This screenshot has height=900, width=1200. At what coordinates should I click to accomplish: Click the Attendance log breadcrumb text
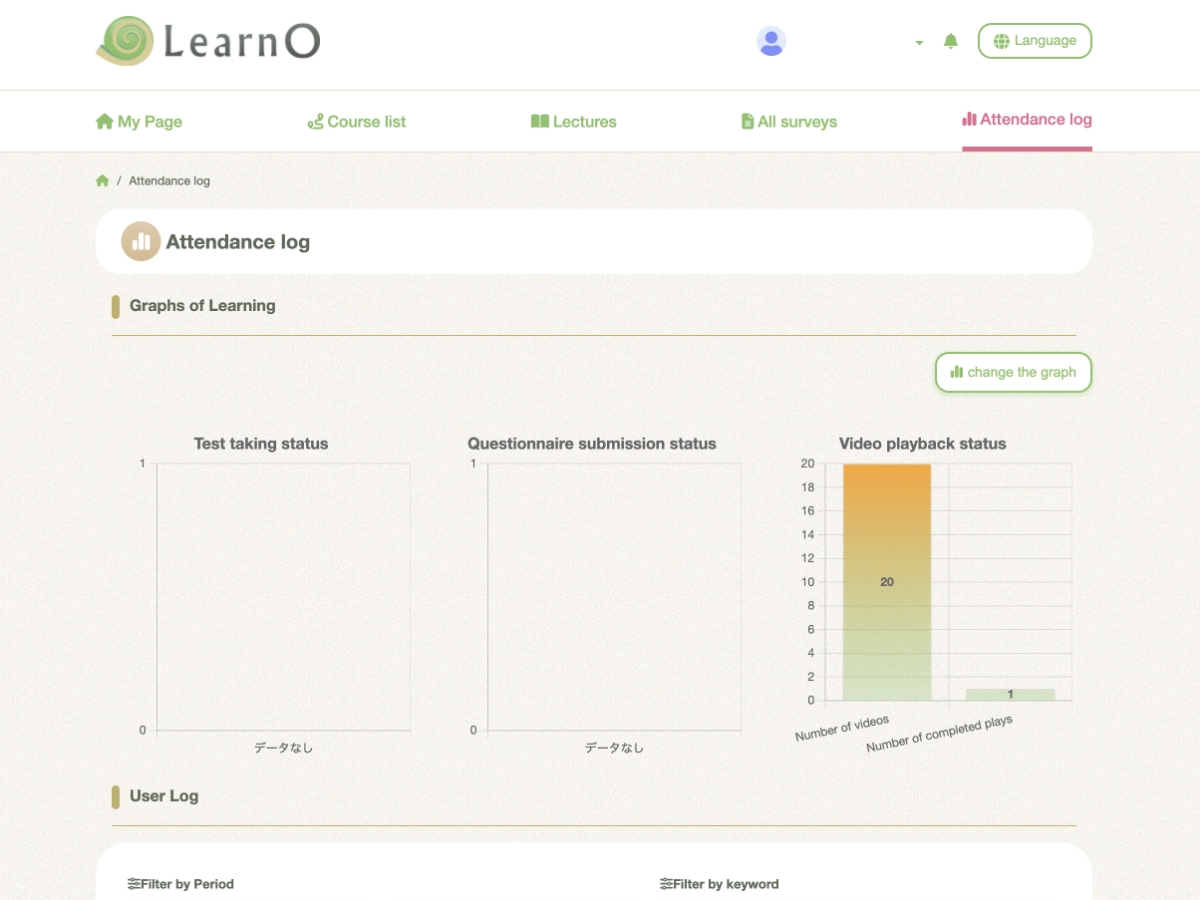click(x=169, y=181)
